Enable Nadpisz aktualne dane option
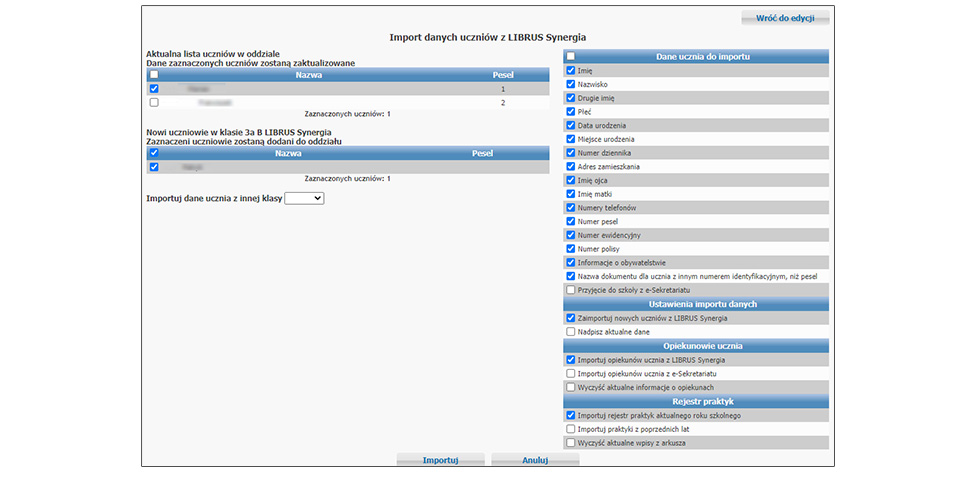975x478 pixels. click(570, 331)
